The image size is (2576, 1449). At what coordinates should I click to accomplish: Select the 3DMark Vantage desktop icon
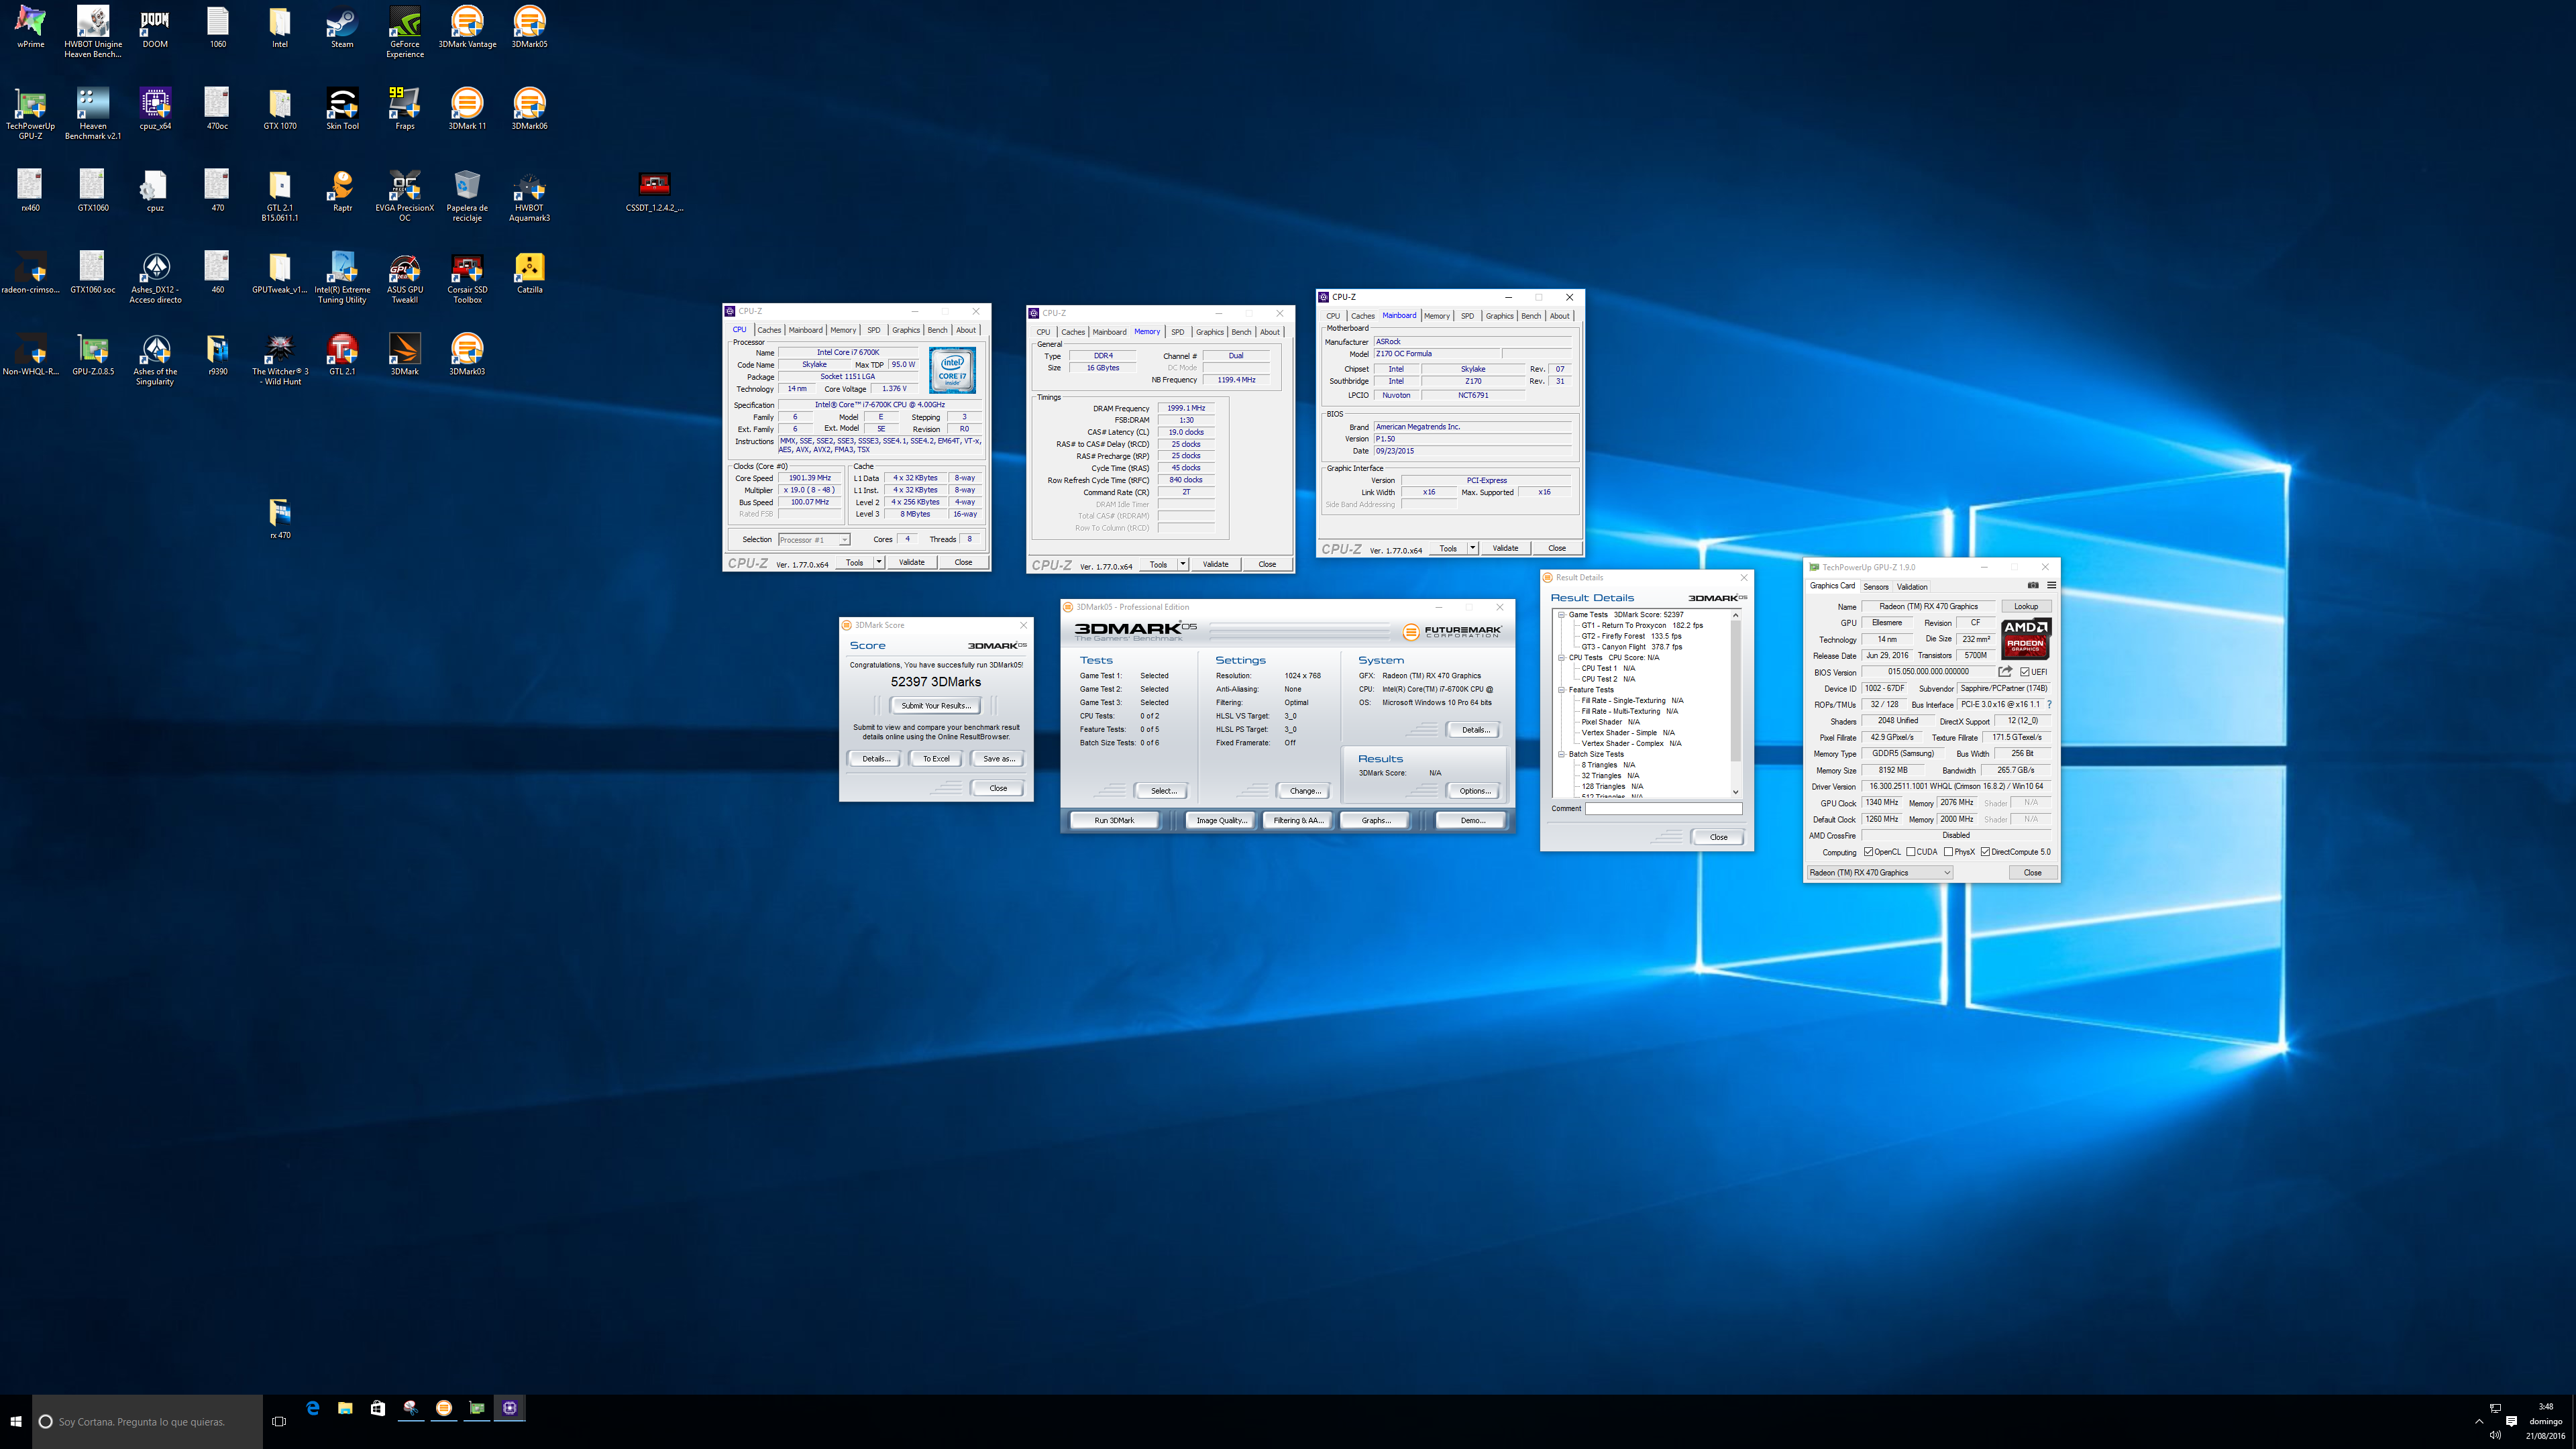pyautogui.click(x=467, y=28)
